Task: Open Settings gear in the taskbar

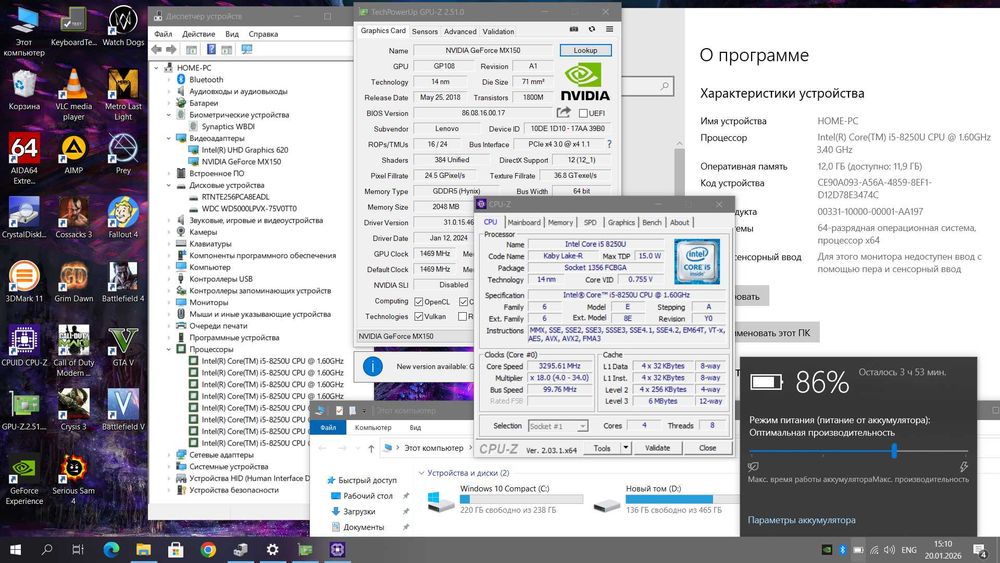Action: point(272,549)
